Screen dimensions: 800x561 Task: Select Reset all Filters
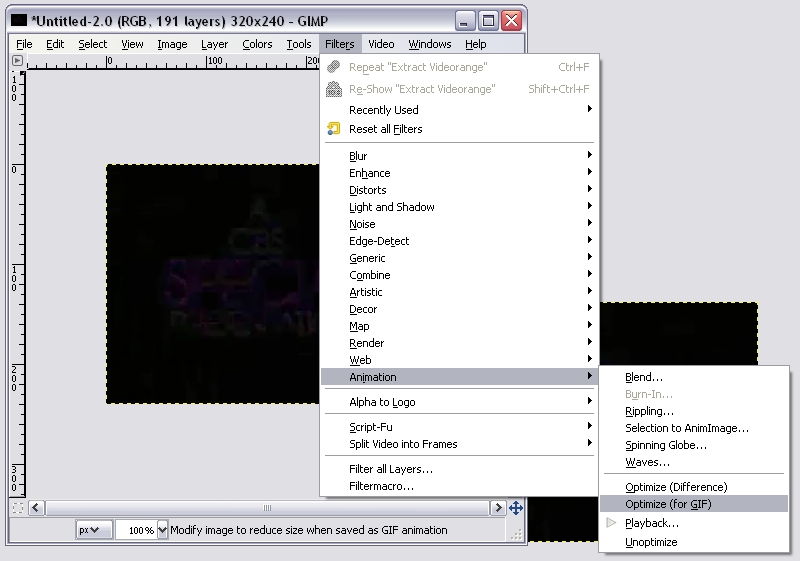click(x=459, y=129)
